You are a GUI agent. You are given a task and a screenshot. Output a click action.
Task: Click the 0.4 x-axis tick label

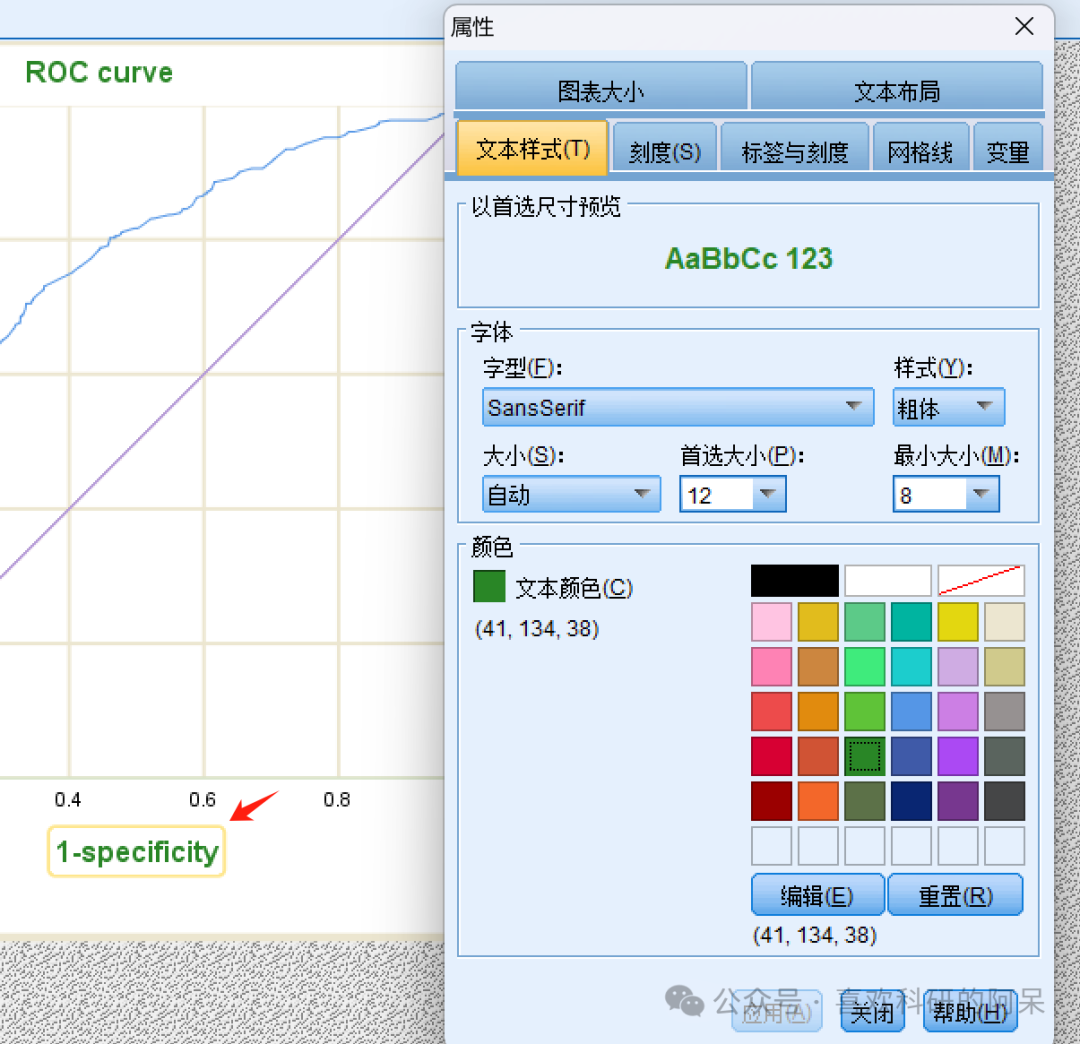point(68,800)
